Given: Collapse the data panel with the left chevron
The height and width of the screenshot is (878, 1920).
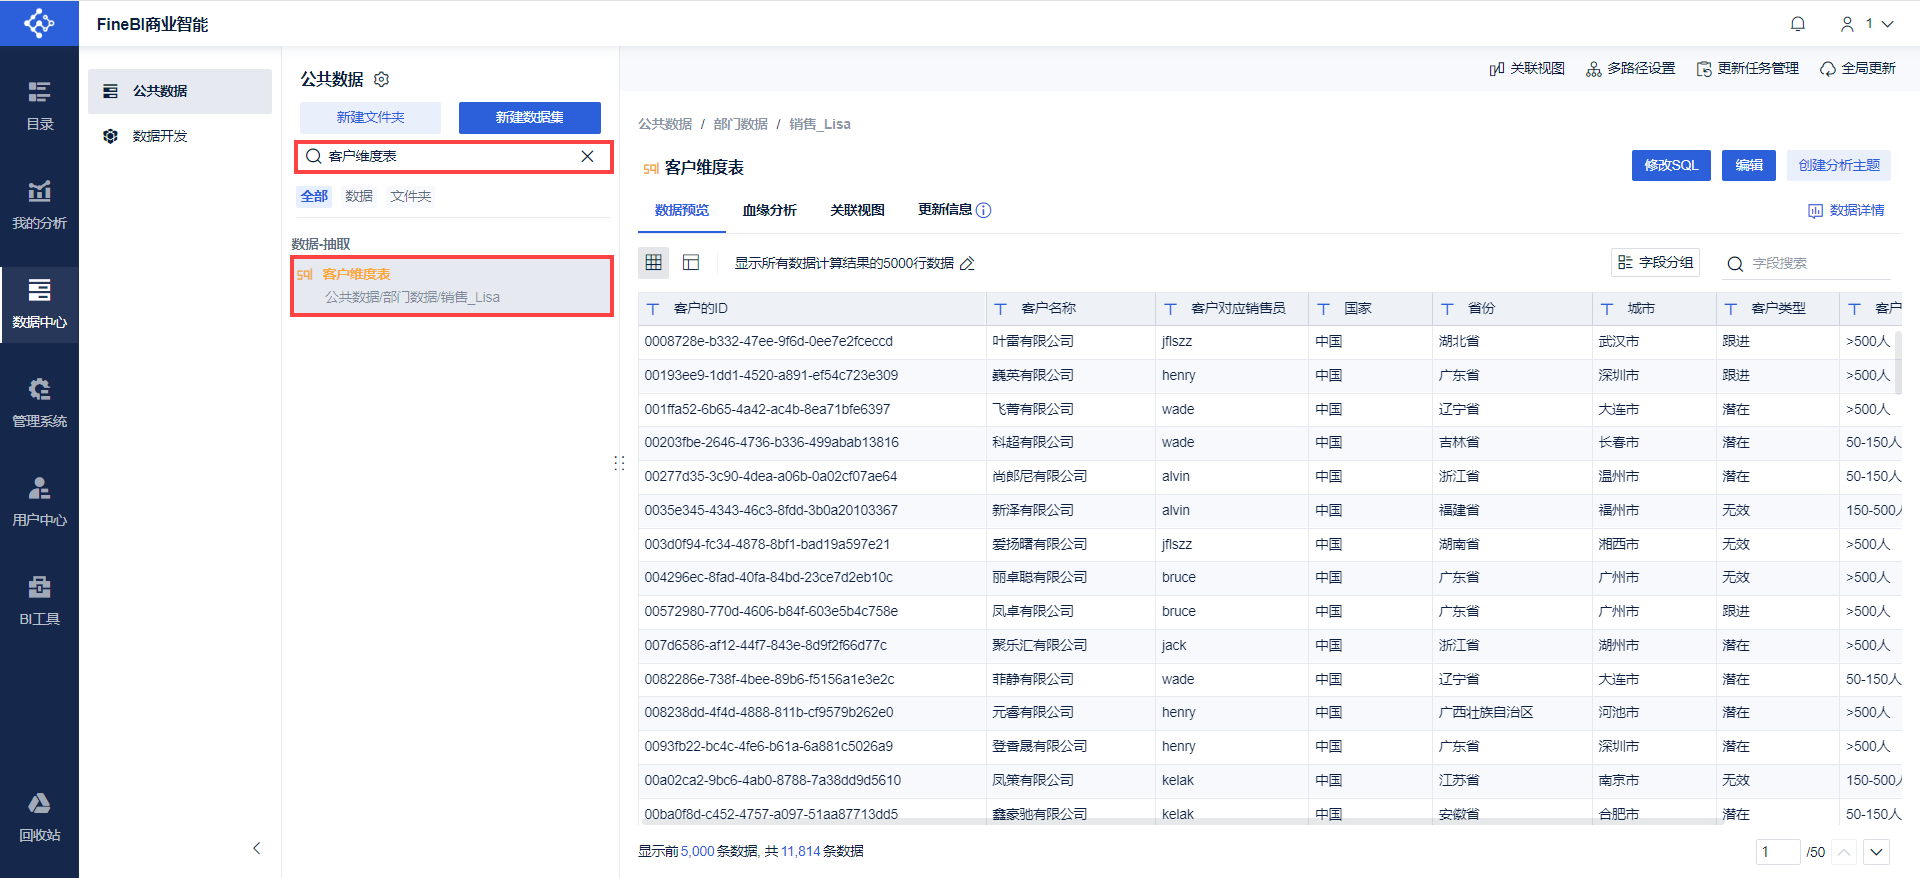Looking at the screenshot, I should click(257, 848).
